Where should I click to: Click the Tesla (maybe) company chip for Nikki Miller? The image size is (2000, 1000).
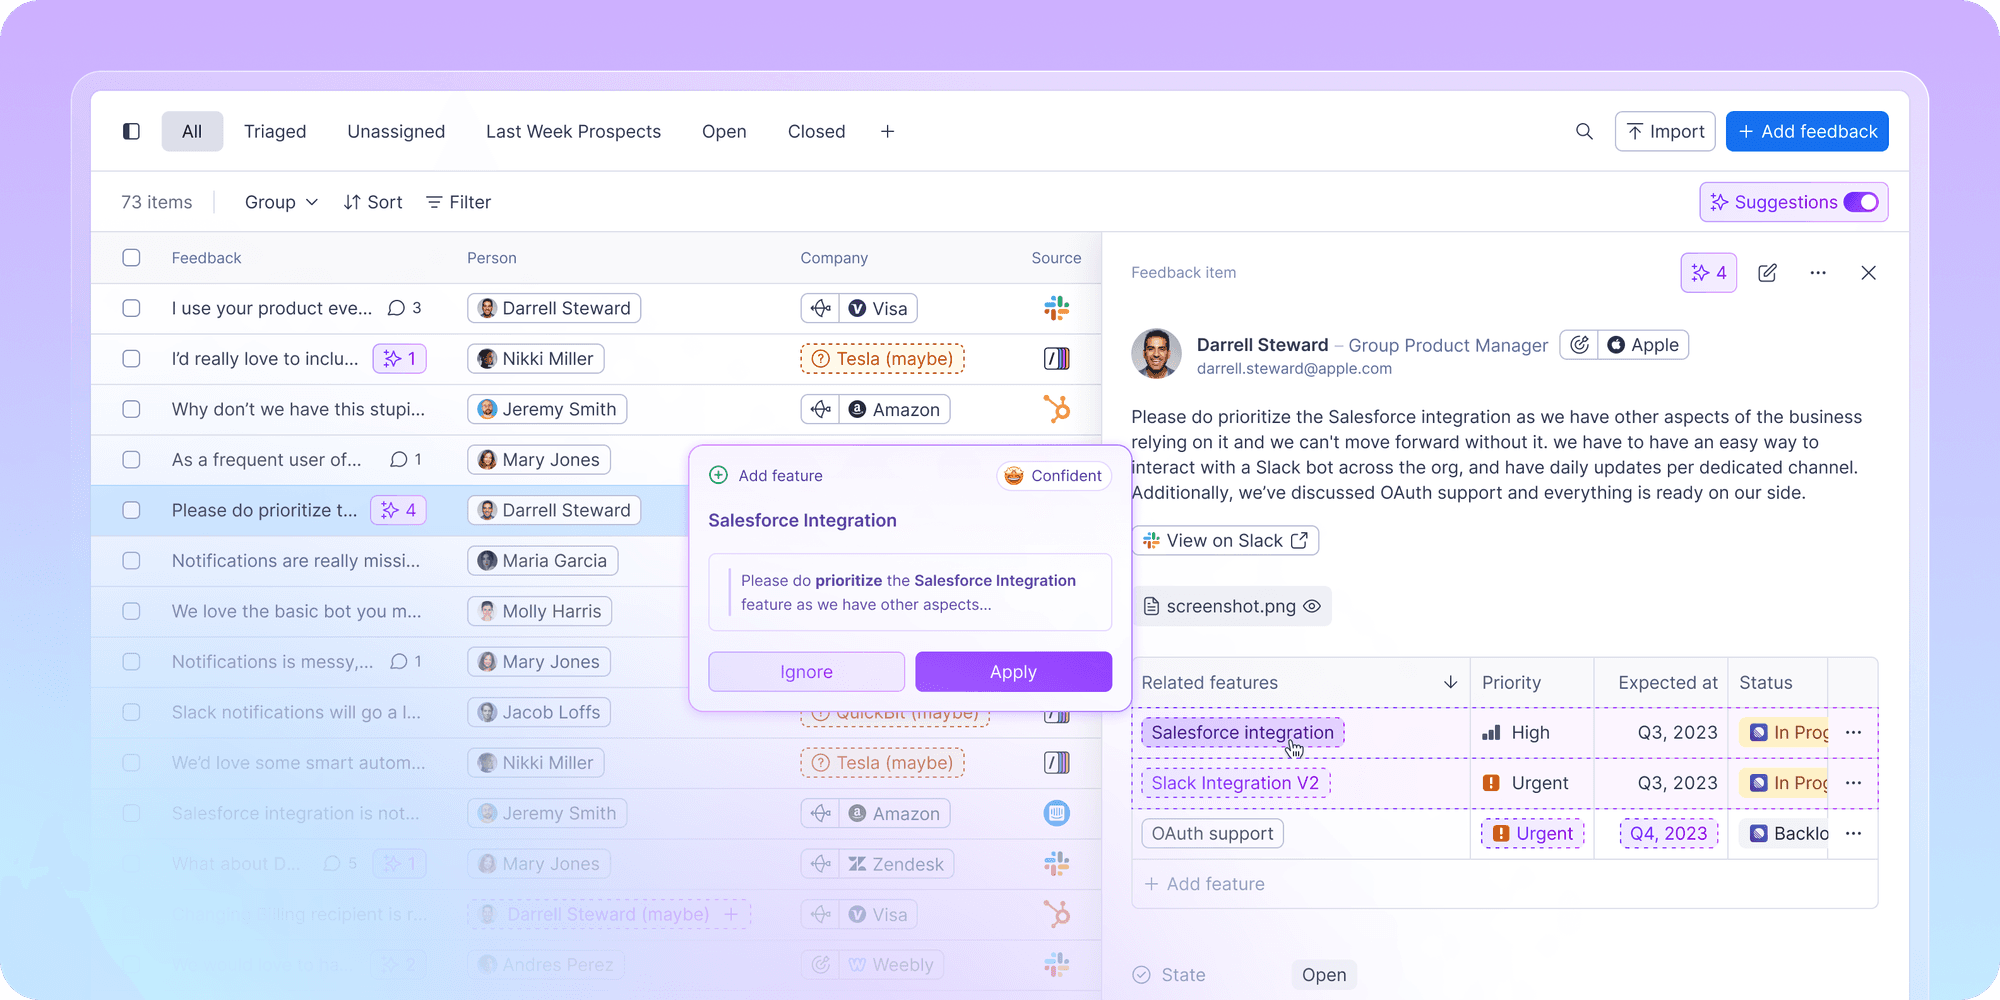(x=882, y=358)
